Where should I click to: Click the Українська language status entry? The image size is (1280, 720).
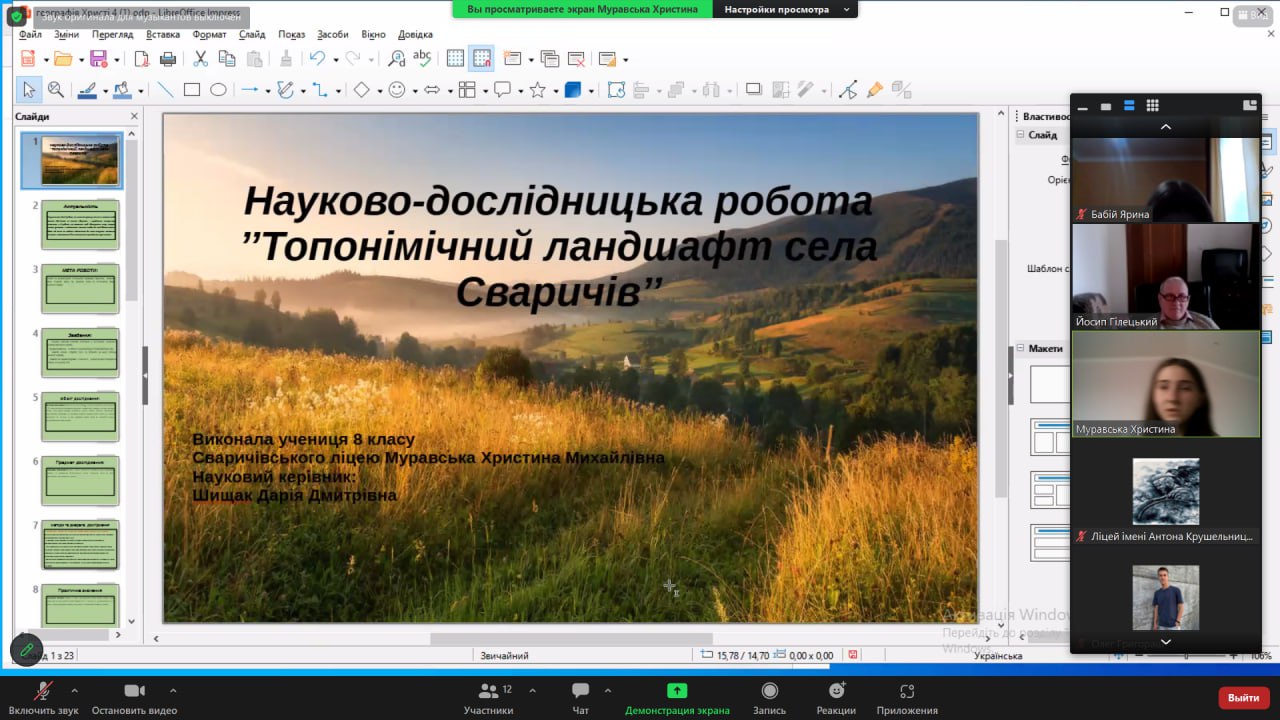coord(998,656)
